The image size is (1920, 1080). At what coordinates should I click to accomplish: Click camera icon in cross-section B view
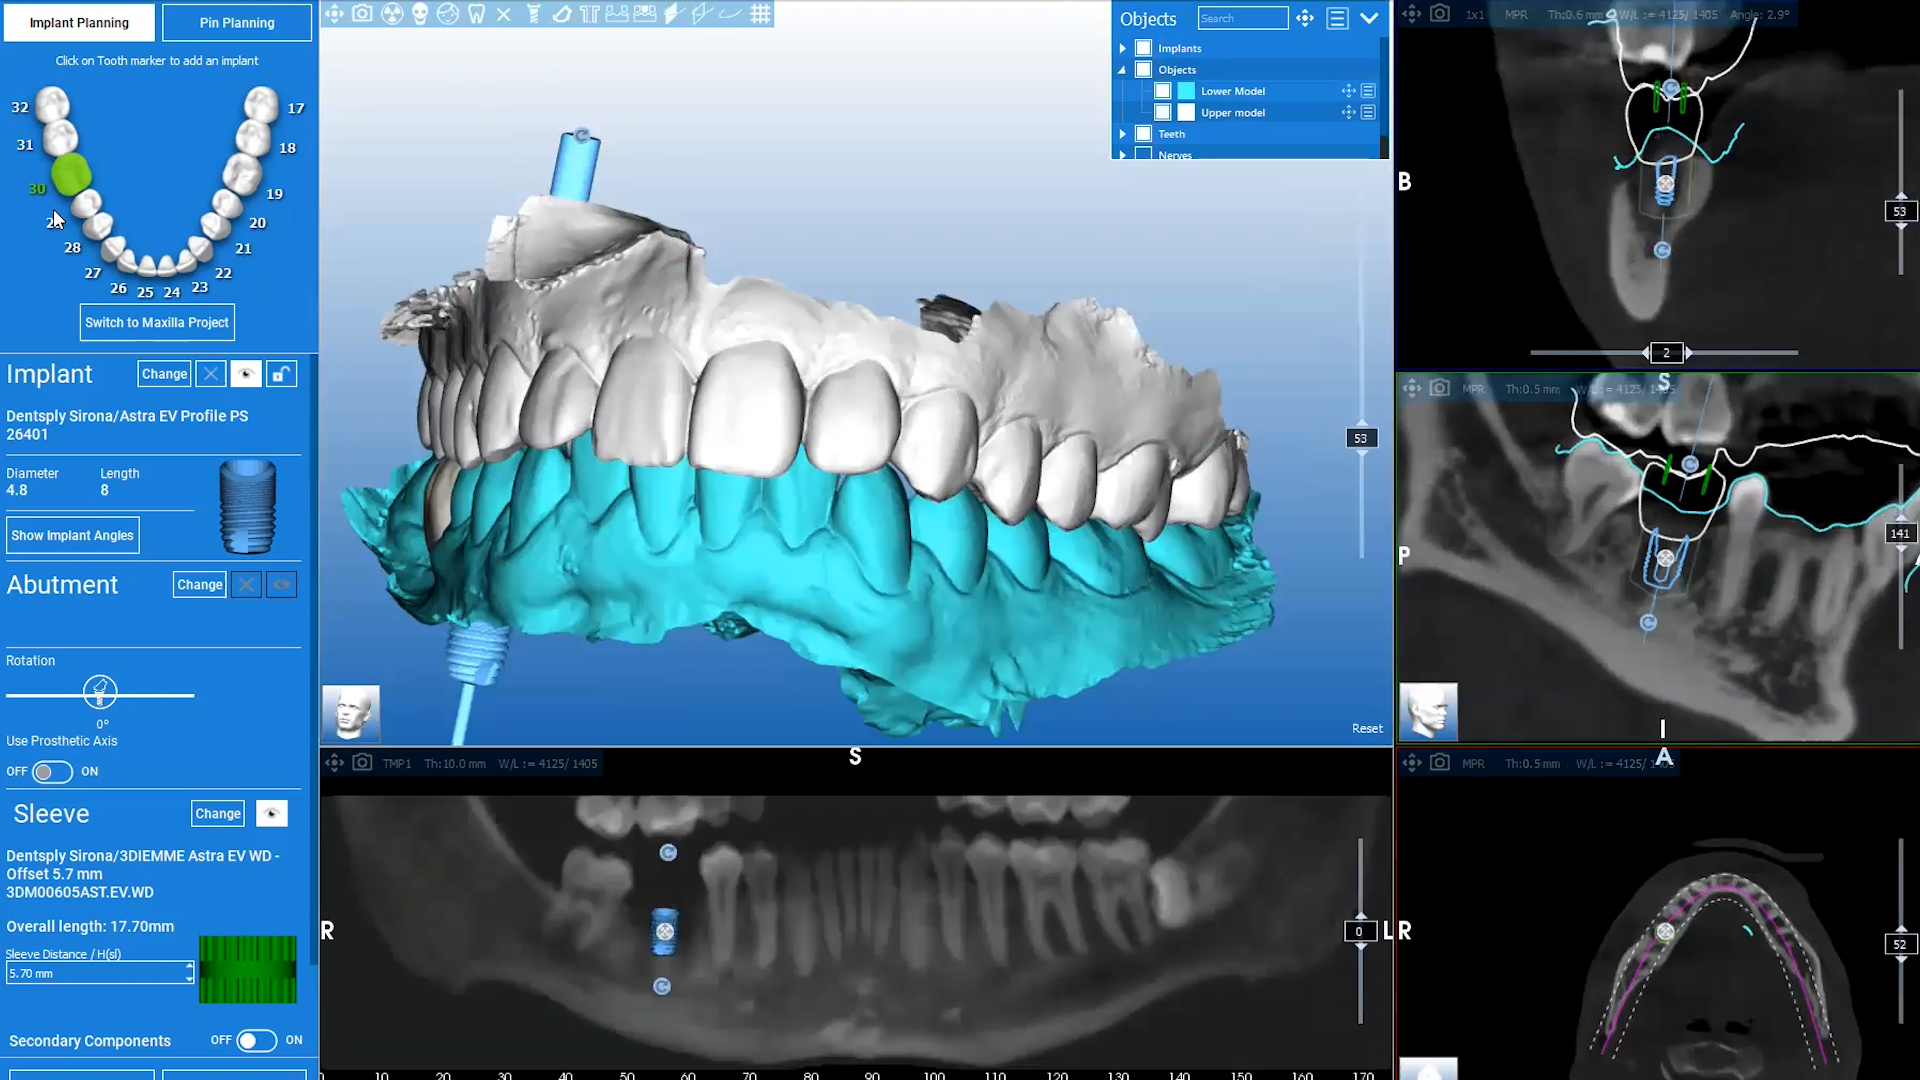(1439, 14)
